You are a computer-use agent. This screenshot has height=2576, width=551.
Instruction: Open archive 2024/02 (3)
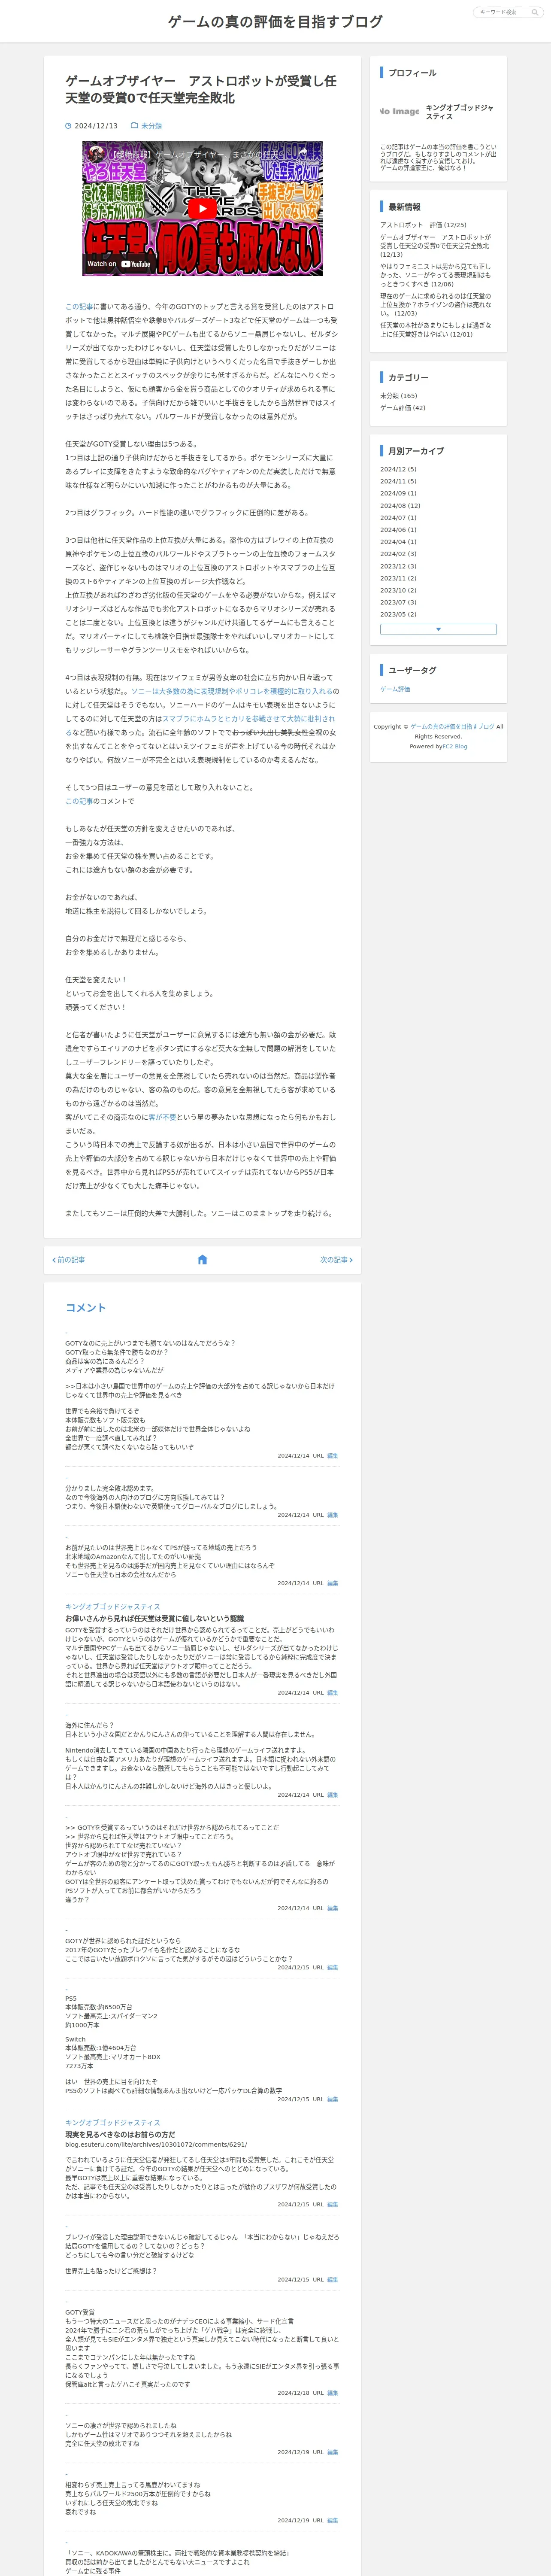[x=398, y=554]
